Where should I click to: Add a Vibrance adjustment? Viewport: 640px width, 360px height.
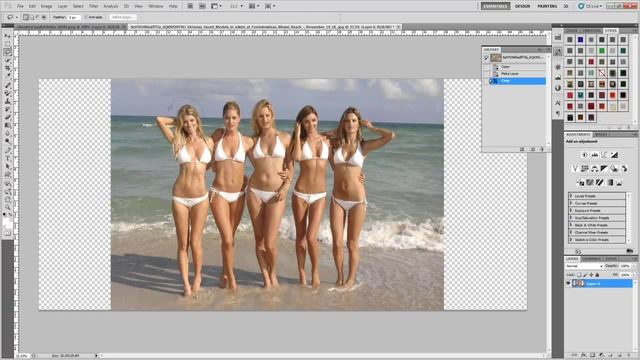click(575, 169)
